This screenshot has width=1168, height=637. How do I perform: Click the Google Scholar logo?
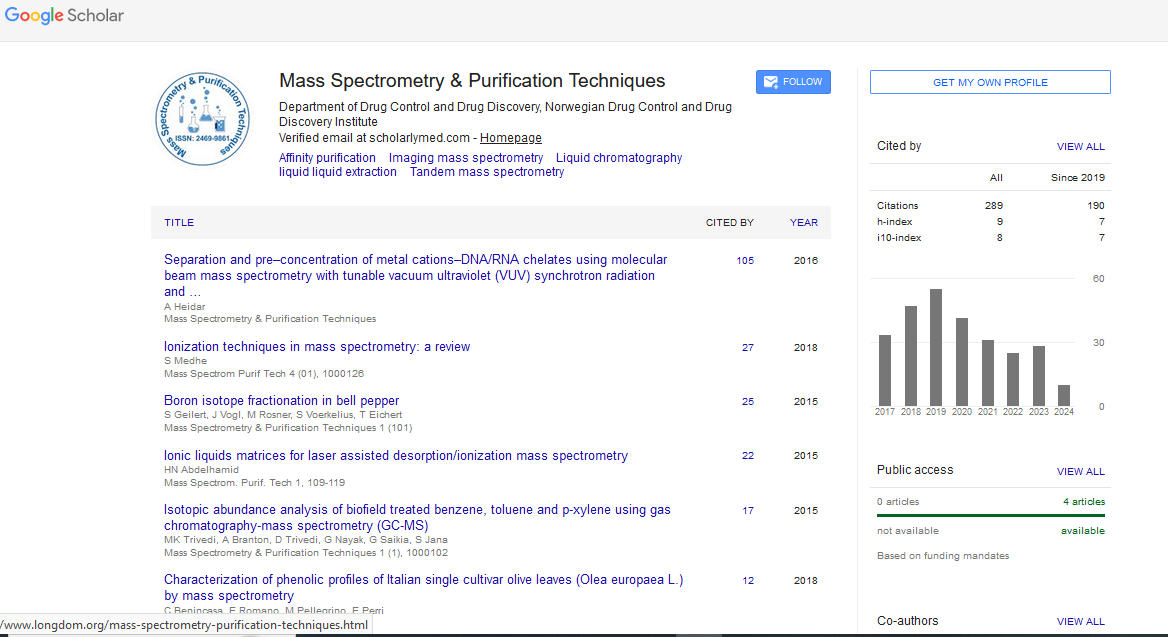point(64,16)
